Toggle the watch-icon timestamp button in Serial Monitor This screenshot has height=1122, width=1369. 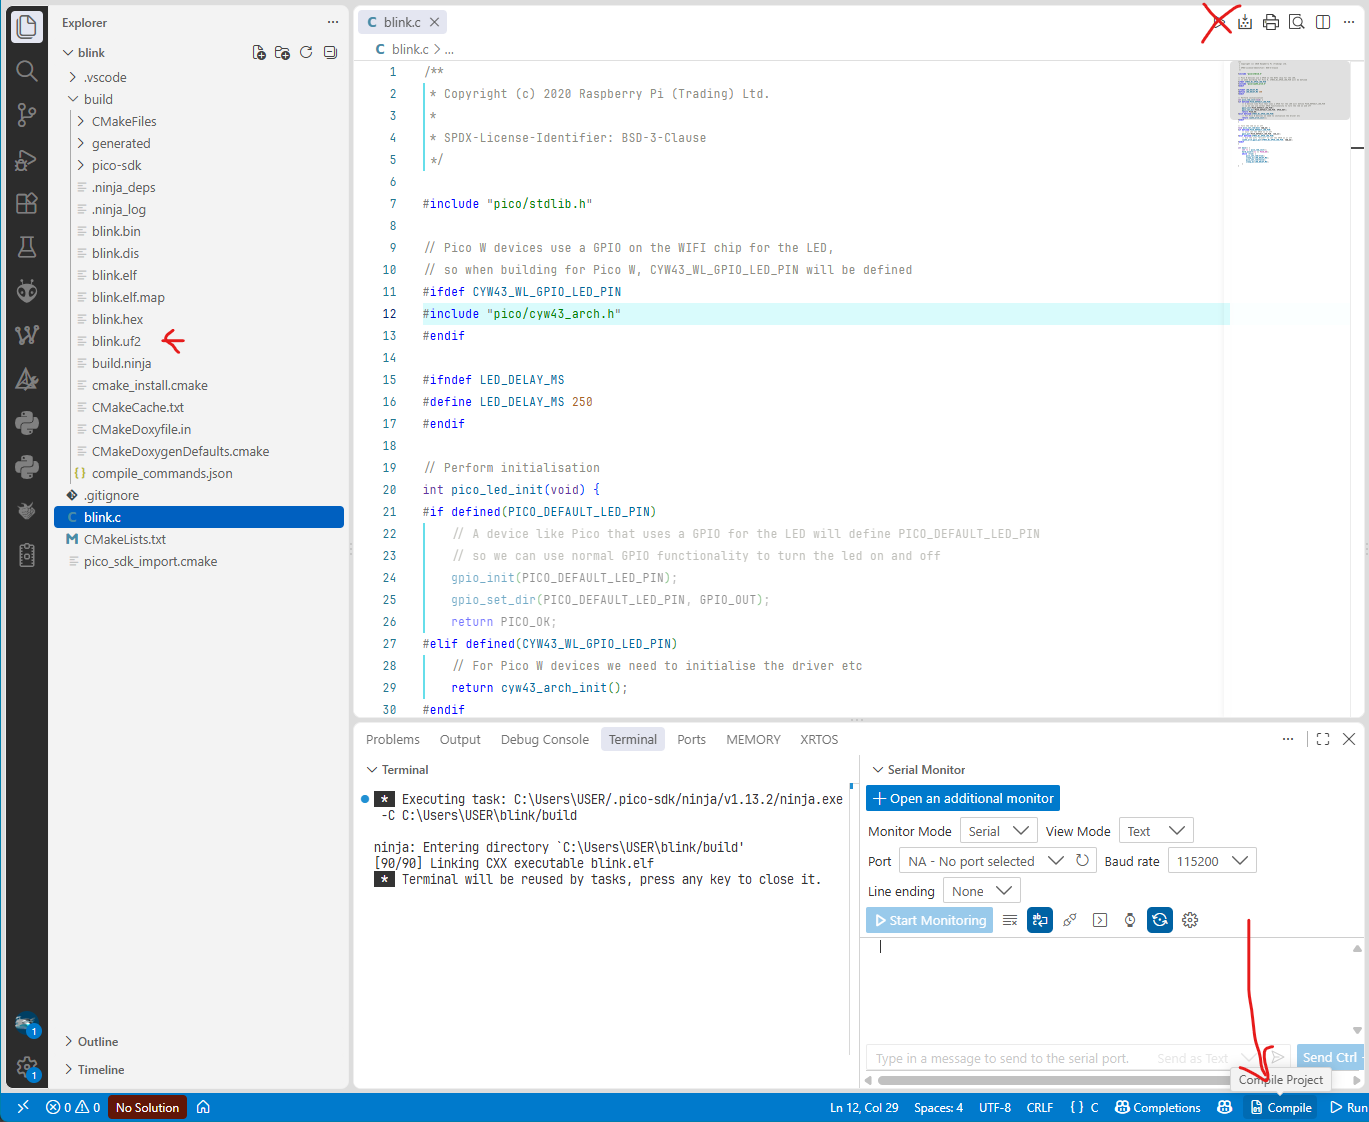coord(1130,920)
